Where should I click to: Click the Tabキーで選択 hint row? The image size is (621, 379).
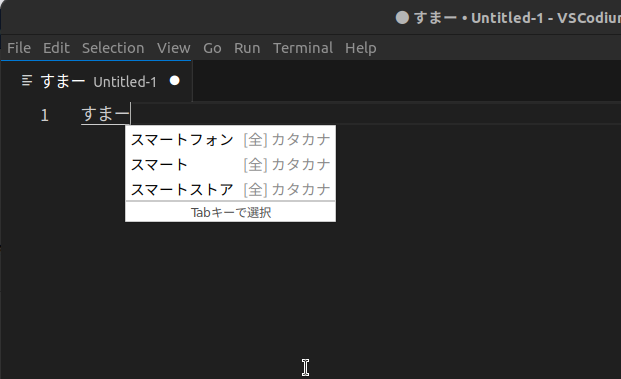[230, 212]
